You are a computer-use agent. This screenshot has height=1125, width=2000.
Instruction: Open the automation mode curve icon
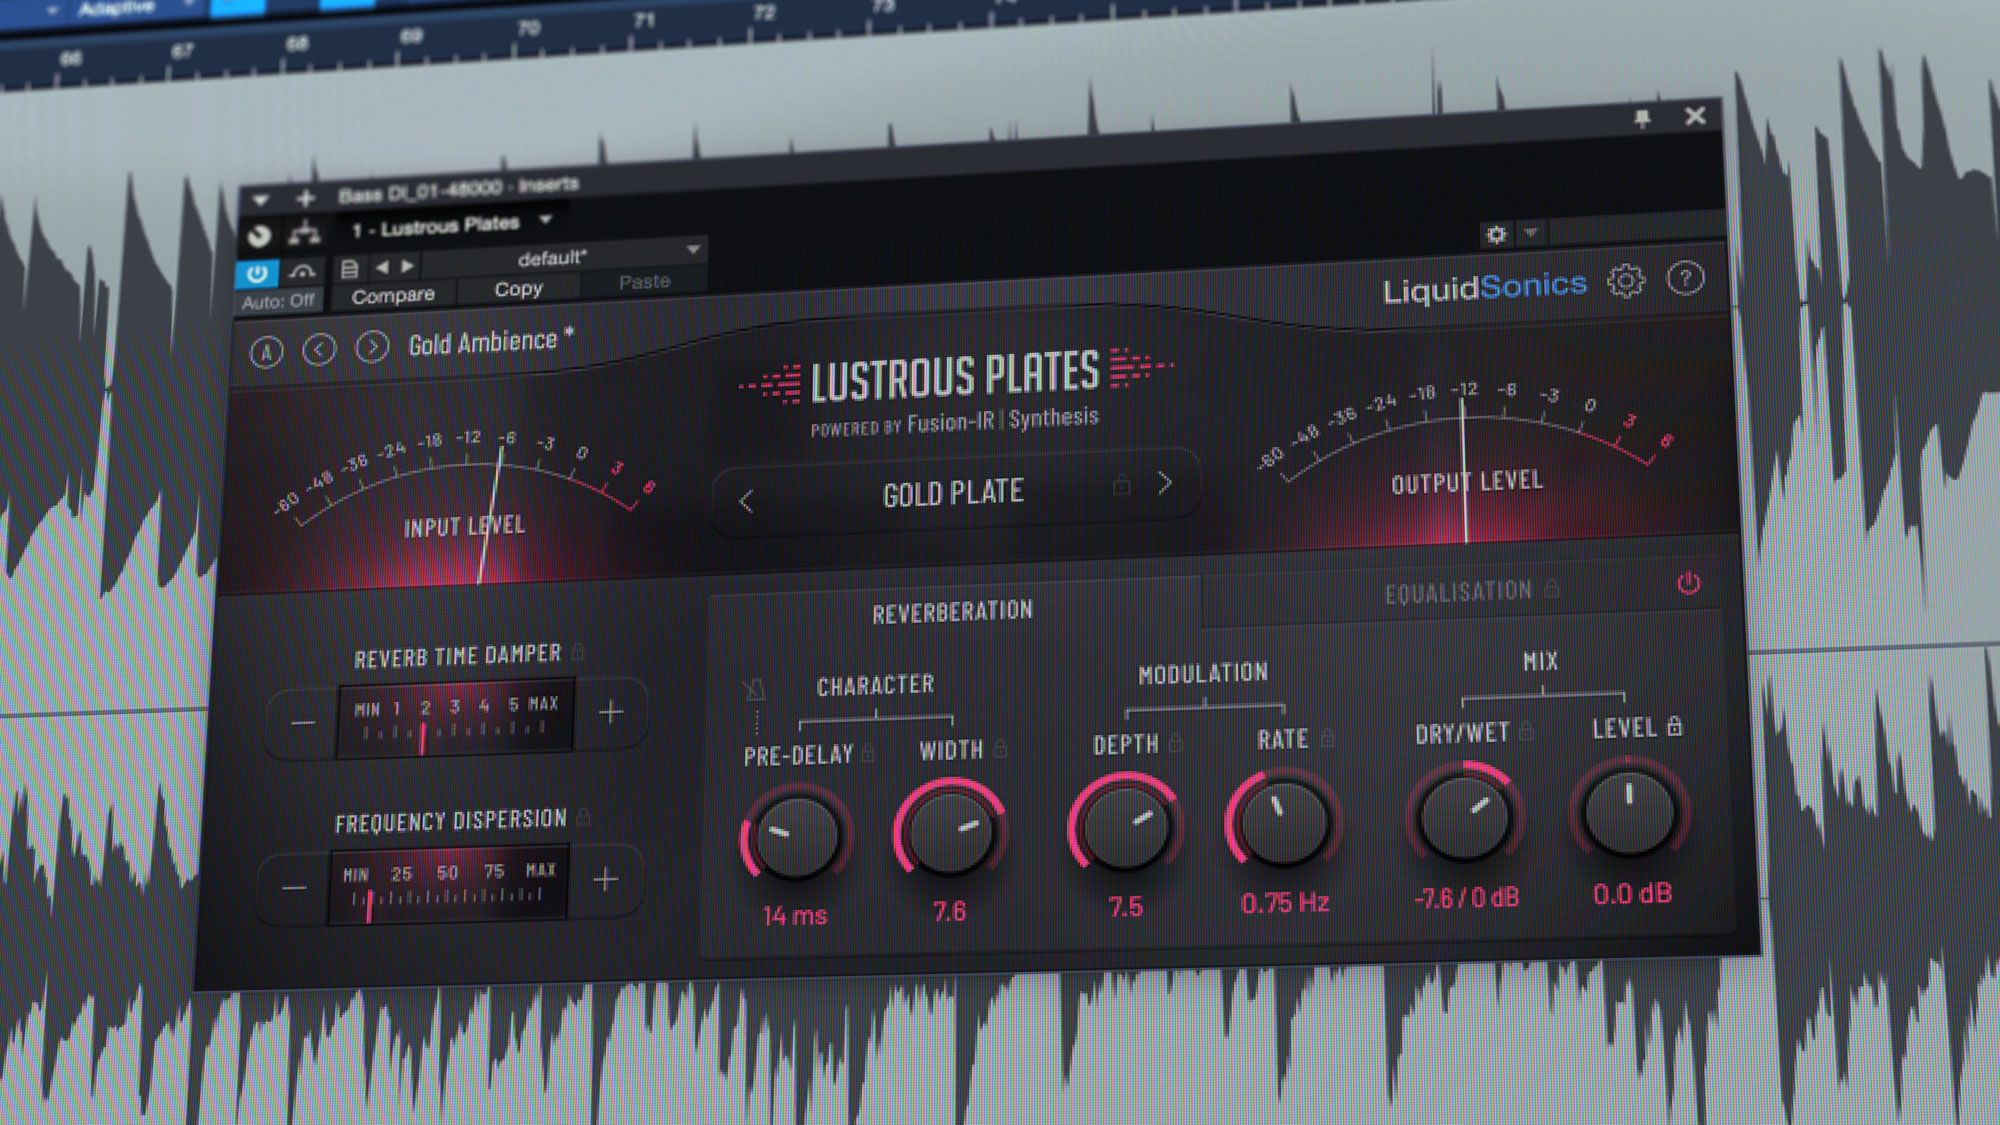click(x=302, y=271)
